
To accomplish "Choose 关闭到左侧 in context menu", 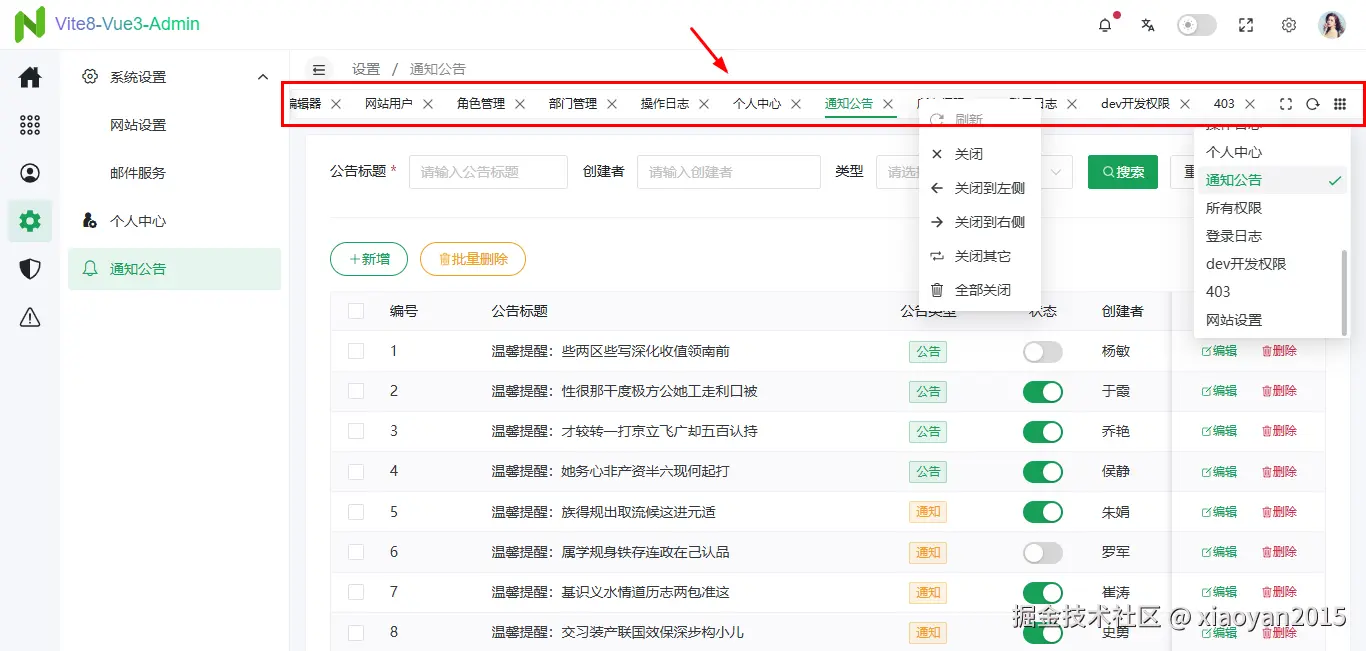I will (x=980, y=188).
